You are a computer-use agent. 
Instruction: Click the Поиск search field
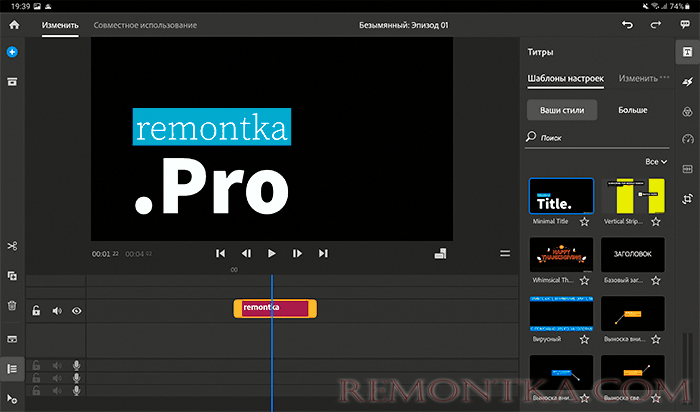pos(597,137)
